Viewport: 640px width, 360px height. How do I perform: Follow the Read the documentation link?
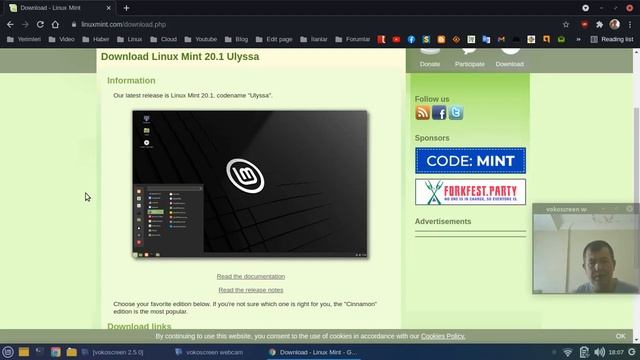tap(251, 276)
